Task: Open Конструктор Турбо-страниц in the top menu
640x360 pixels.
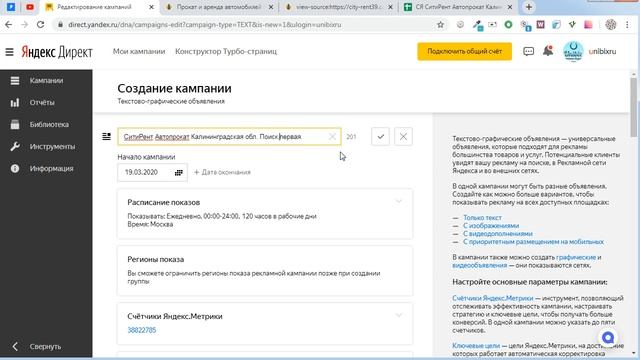Action: [226, 51]
